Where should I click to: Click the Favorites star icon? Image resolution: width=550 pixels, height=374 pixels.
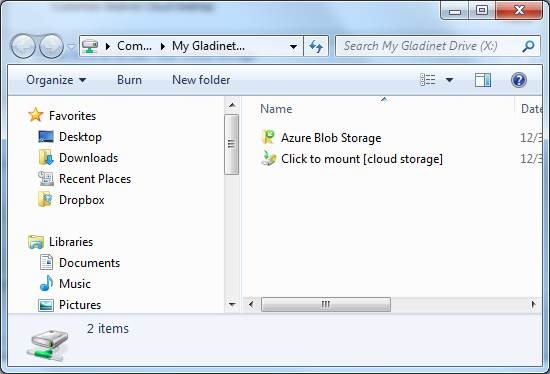35,115
